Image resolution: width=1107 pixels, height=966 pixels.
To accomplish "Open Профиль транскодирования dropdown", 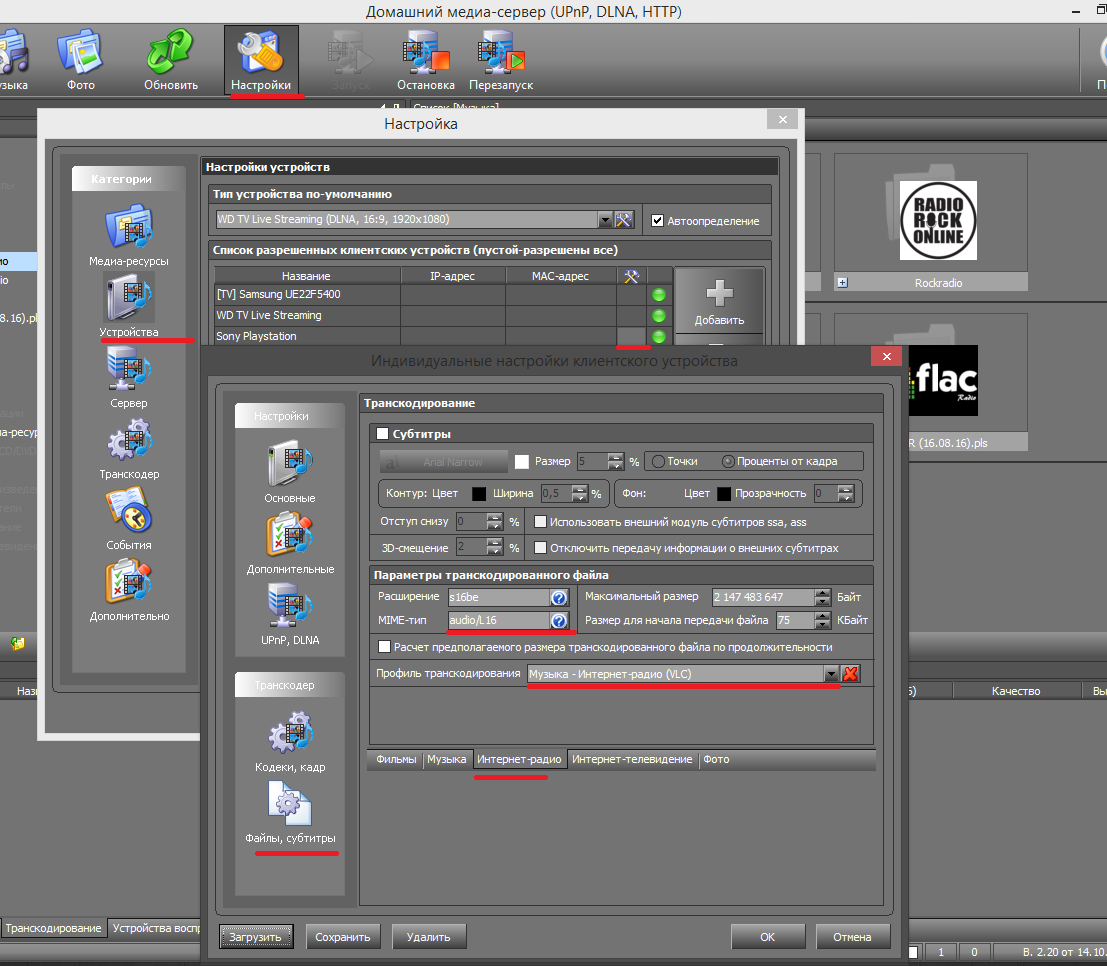I will tap(831, 674).
